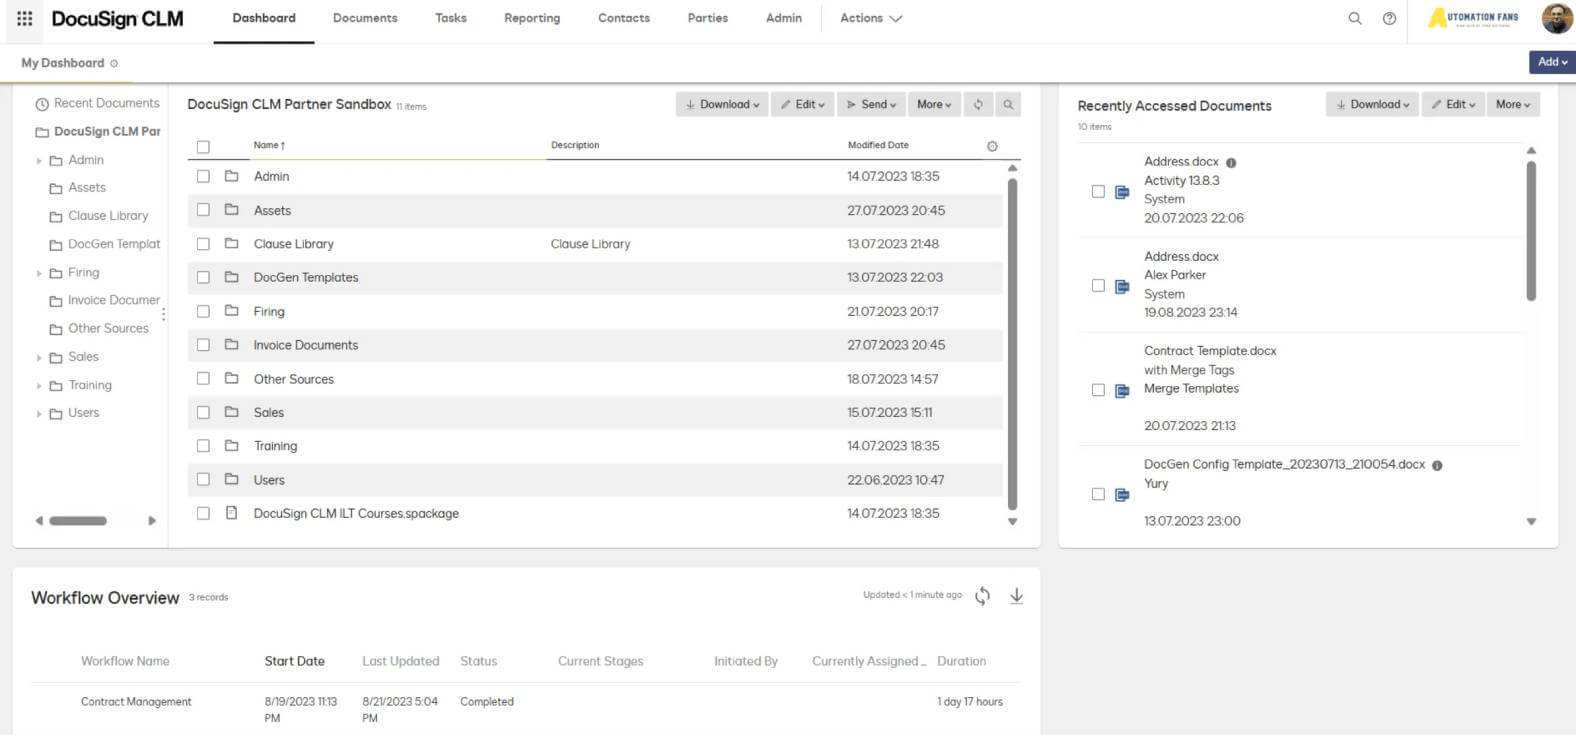Click folder icon in the Sales list row

coord(232,412)
